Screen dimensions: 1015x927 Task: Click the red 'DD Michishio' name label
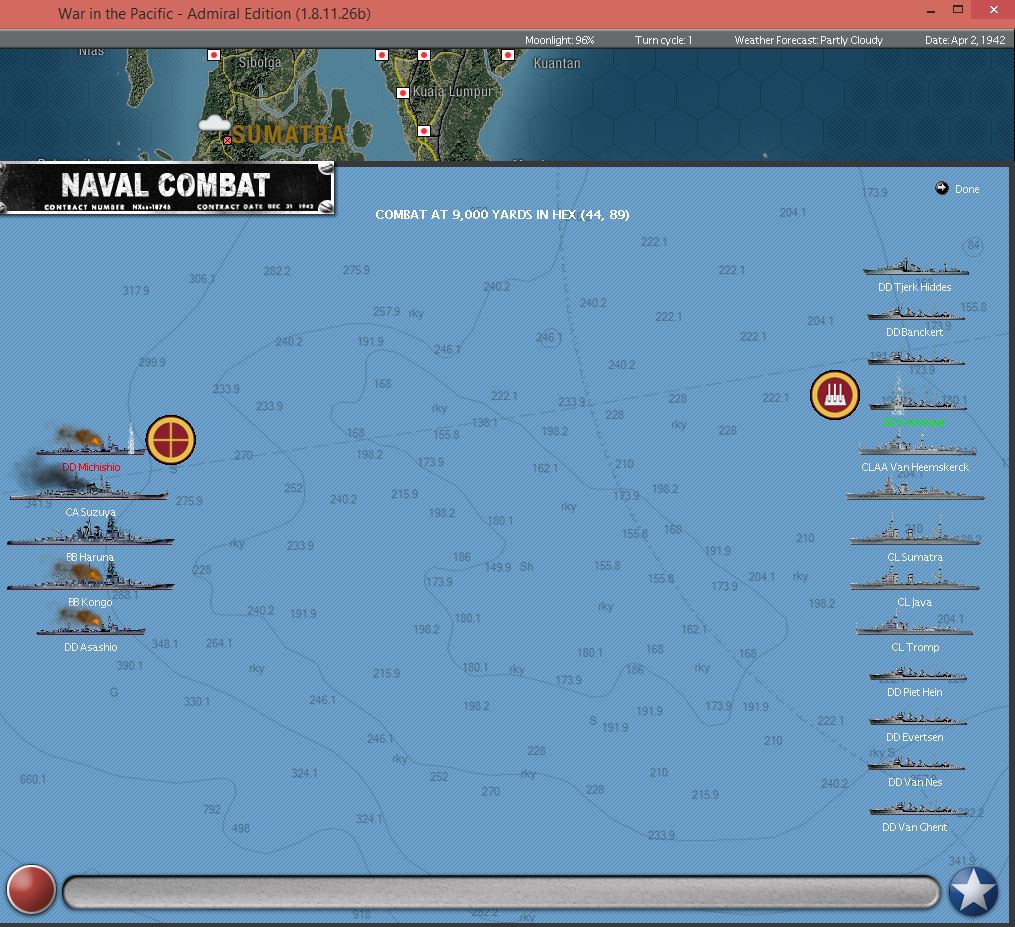(91, 467)
